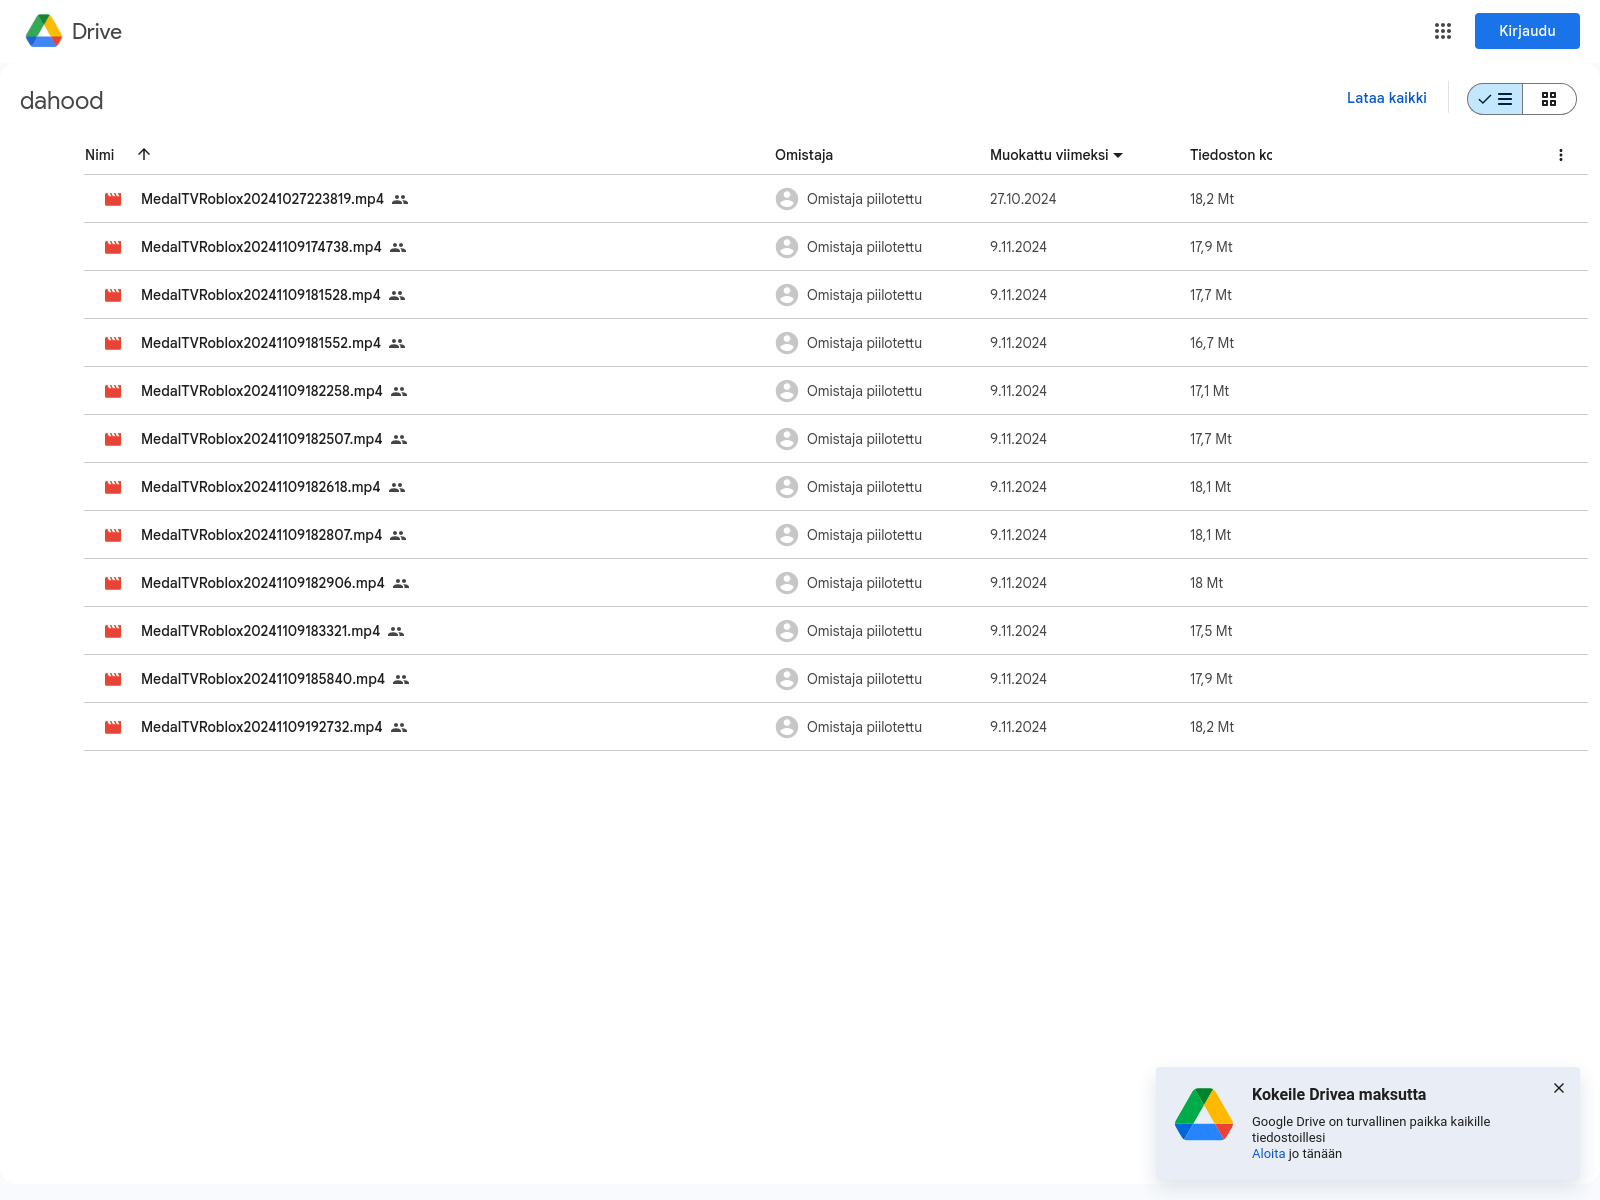
Task: Click video icon for MedalTVRoblox20241109183321.mp4
Action: point(113,631)
